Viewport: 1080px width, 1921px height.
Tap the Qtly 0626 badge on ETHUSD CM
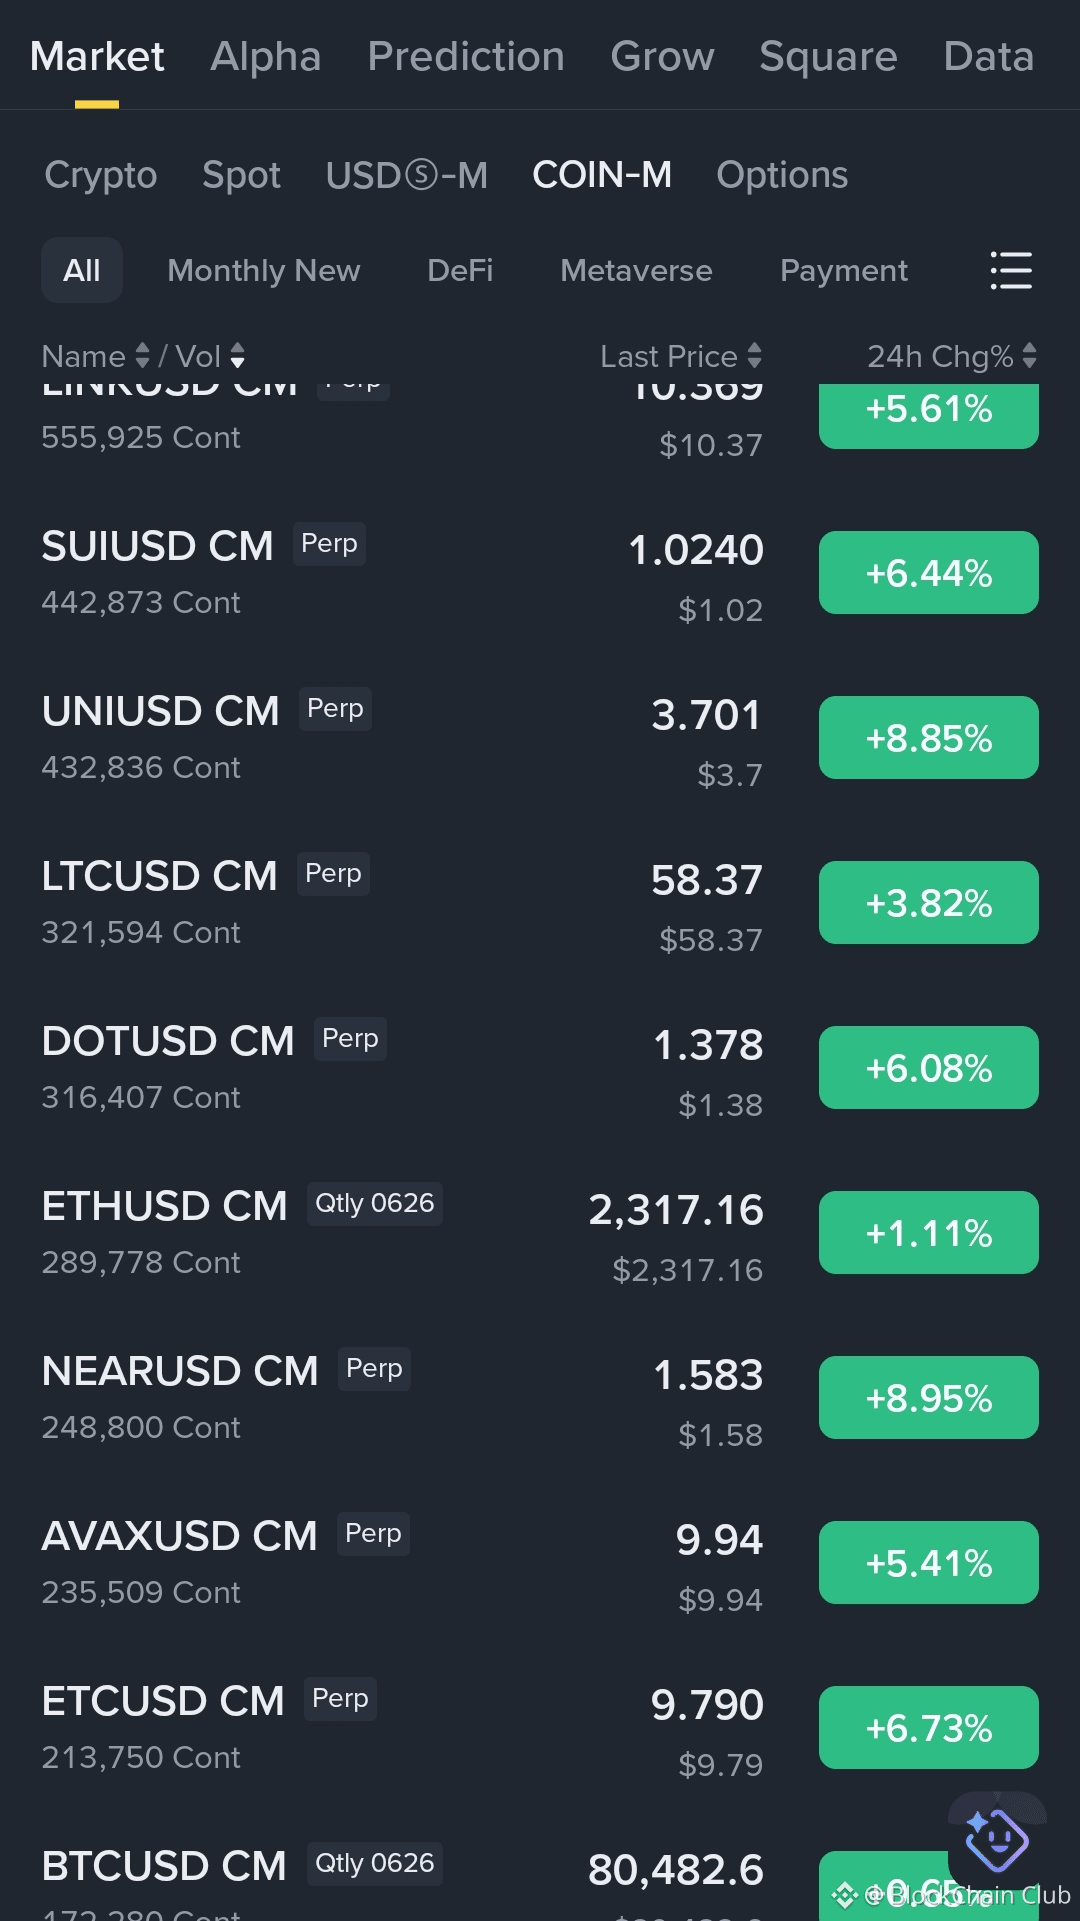[375, 1203]
